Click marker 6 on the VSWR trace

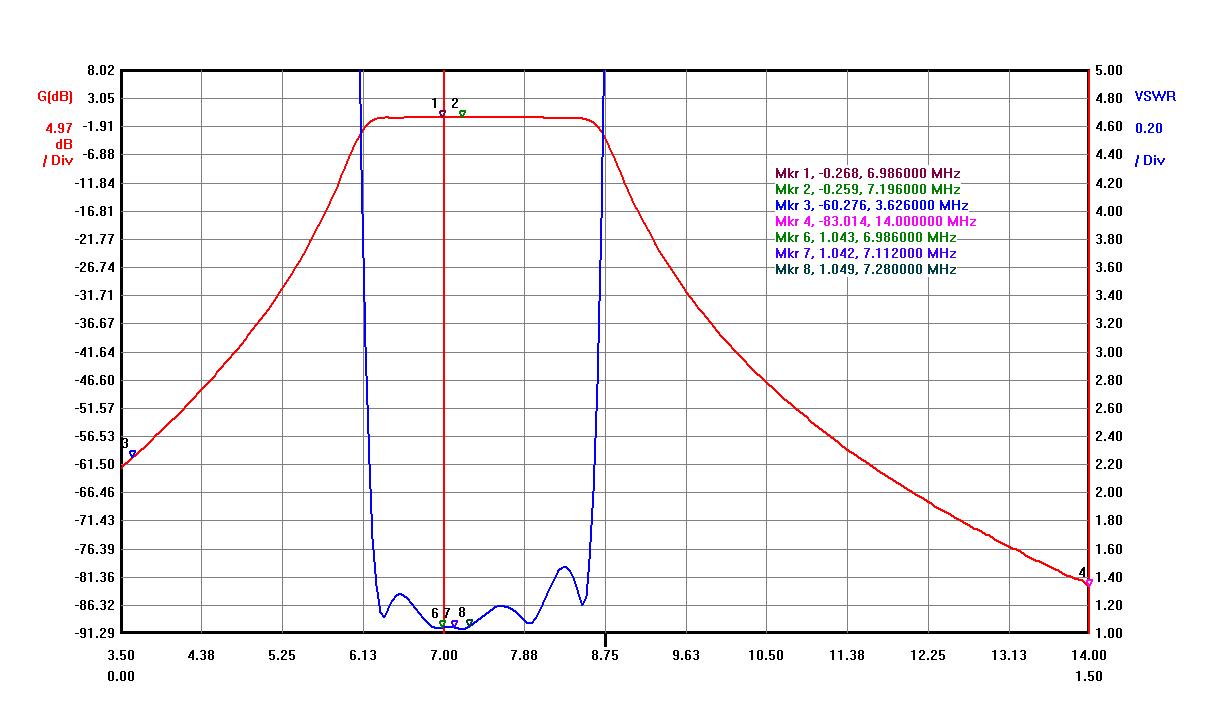pos(442,623)
